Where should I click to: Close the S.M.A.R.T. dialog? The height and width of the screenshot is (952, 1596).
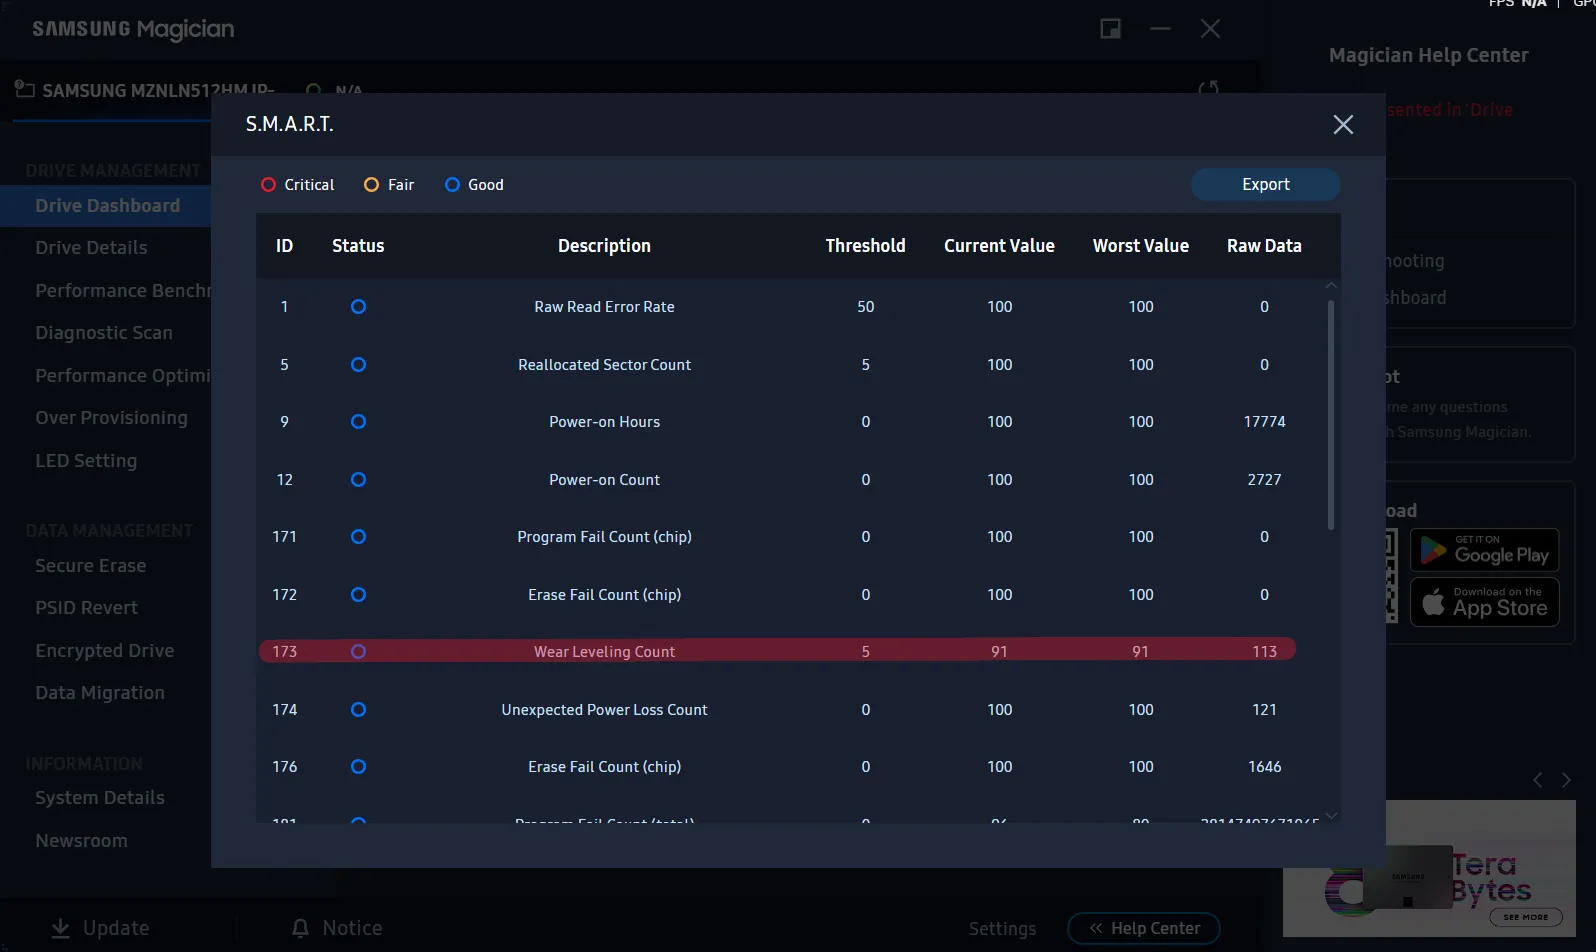(1343, 124)
